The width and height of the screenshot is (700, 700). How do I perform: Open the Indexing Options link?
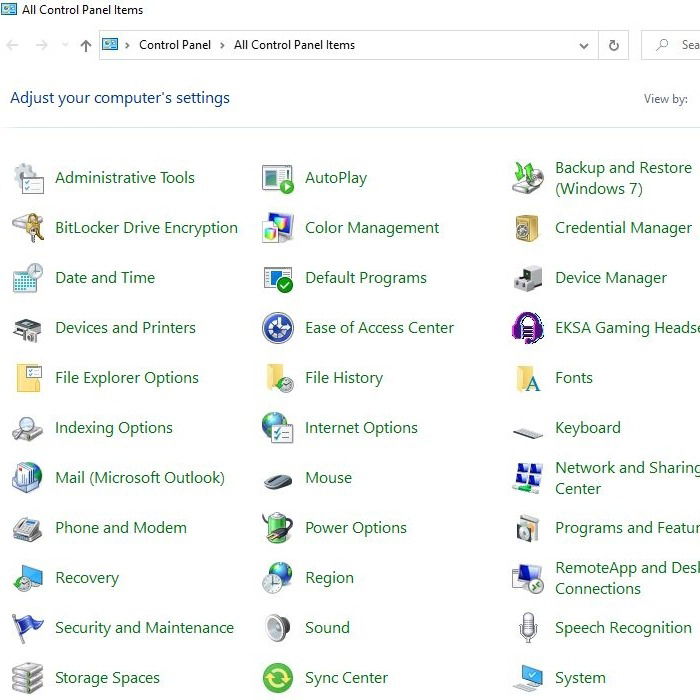114,428
